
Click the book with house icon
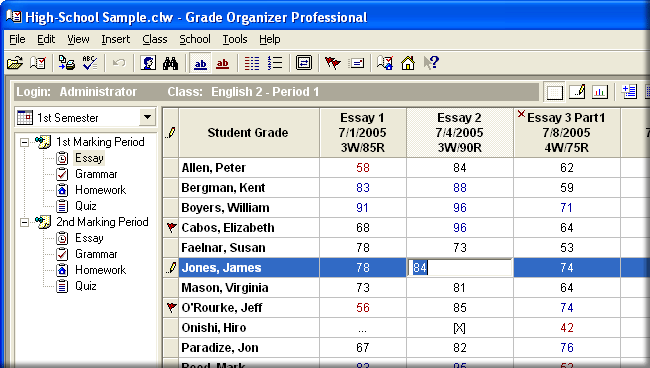pyautogui.click(x=385, y=63)
